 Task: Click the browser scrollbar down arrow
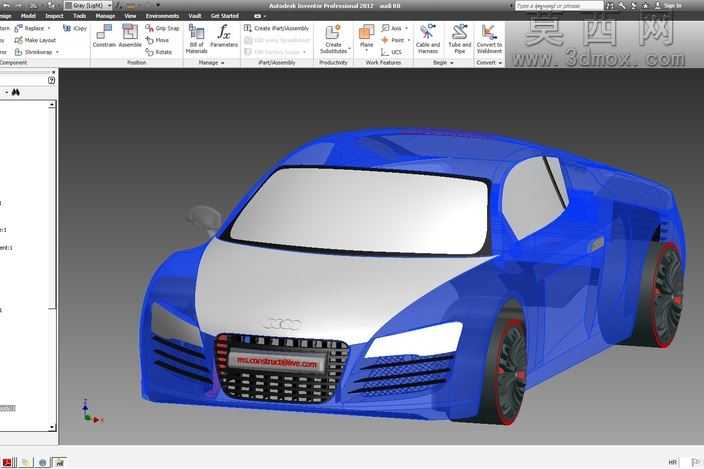coord(52,427)
